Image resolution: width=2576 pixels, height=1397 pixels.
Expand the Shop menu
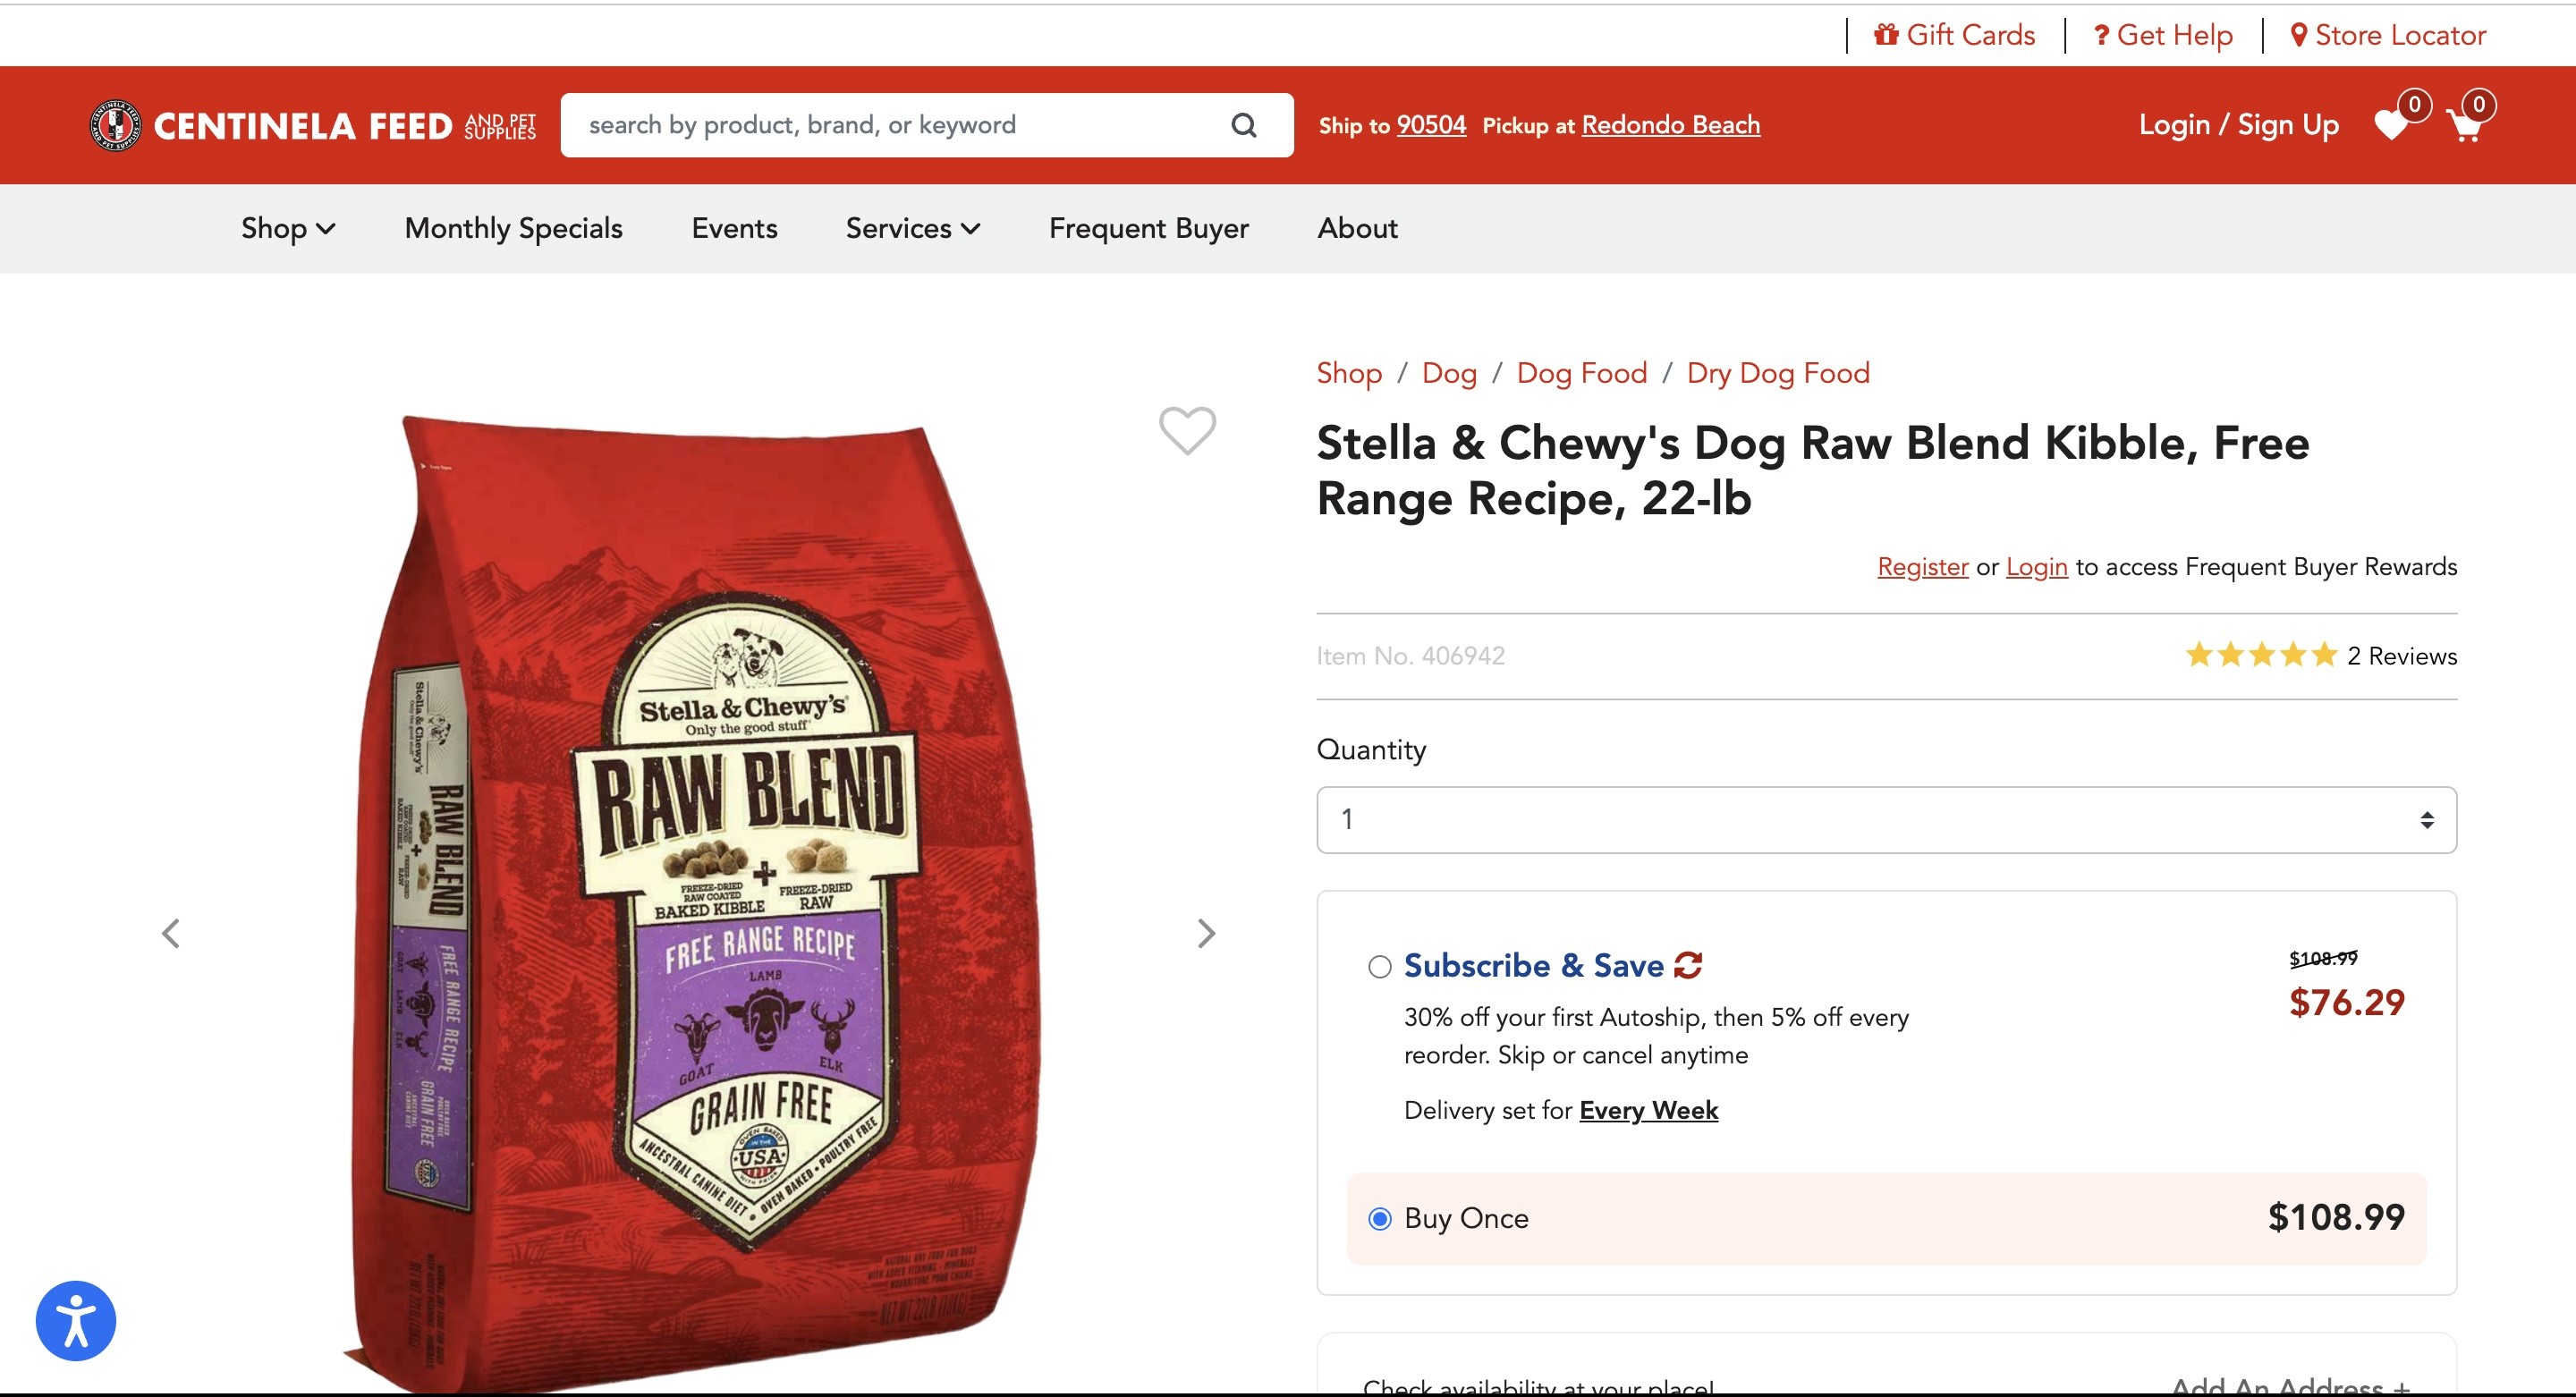[x=287, y=228]
